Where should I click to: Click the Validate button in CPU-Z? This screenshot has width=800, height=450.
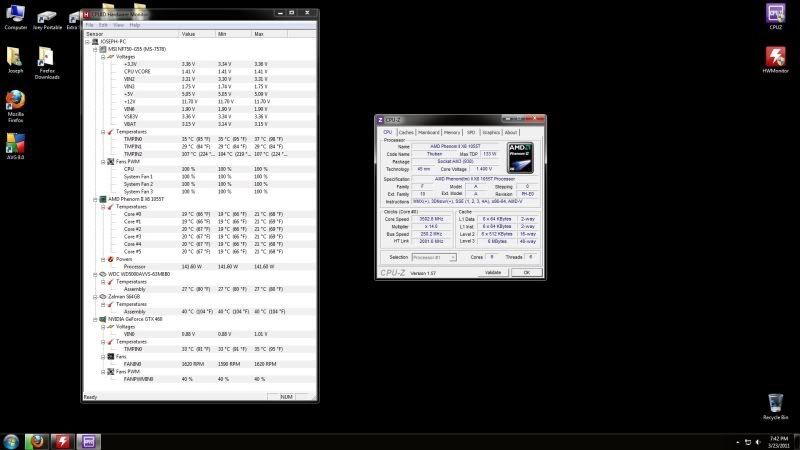(493, 272)
